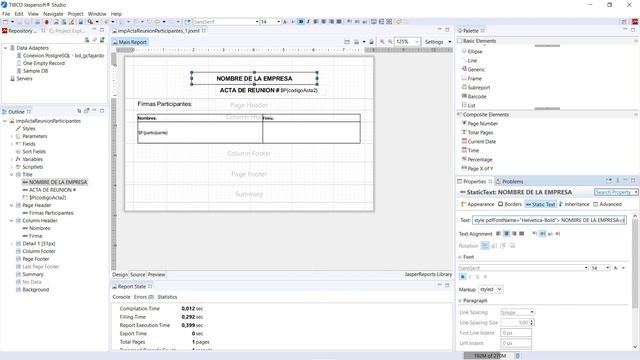Toggle bold in Properties Font section
The image size is (640, 360).
[x=462, y=277]
